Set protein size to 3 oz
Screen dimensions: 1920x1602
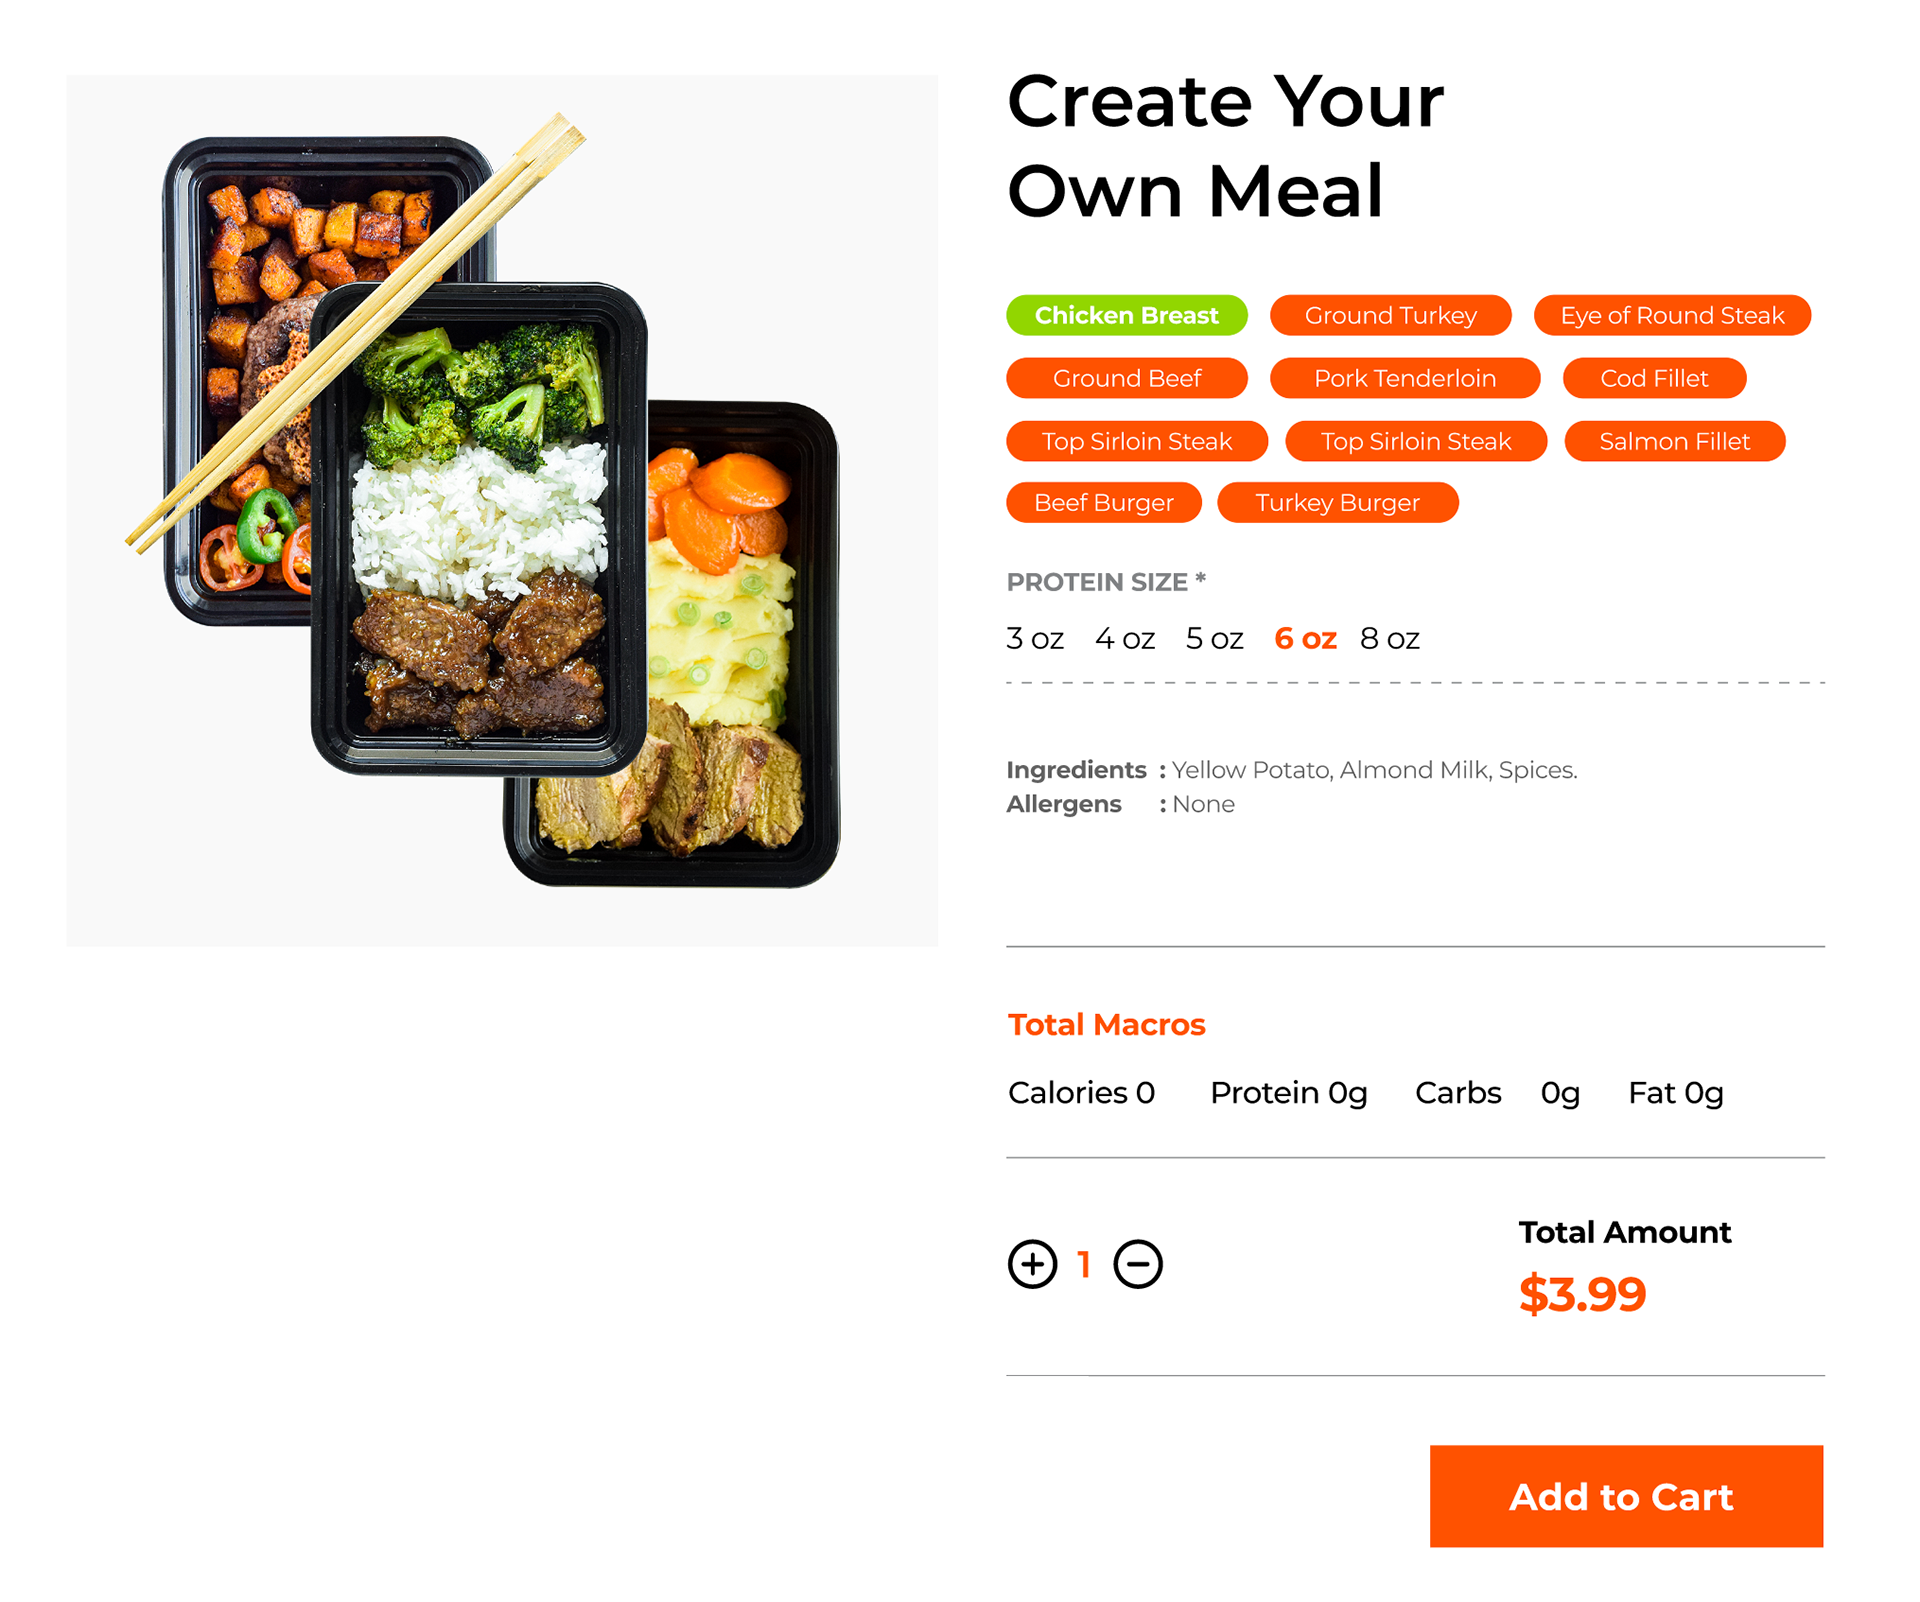(x=1035, y=638)
